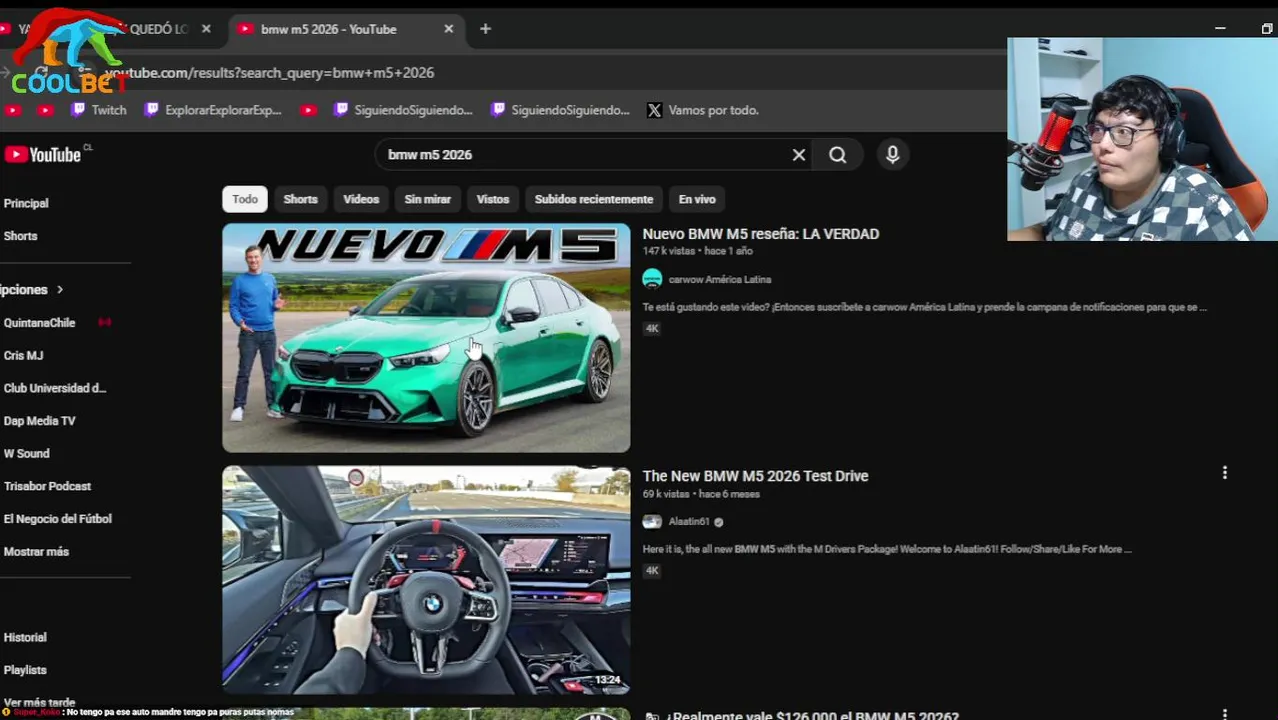The height and width of the screenshot is (720, 1278).
Task: Click the description starting 'Te está gustando este video?'
Action: click(925, 307)
